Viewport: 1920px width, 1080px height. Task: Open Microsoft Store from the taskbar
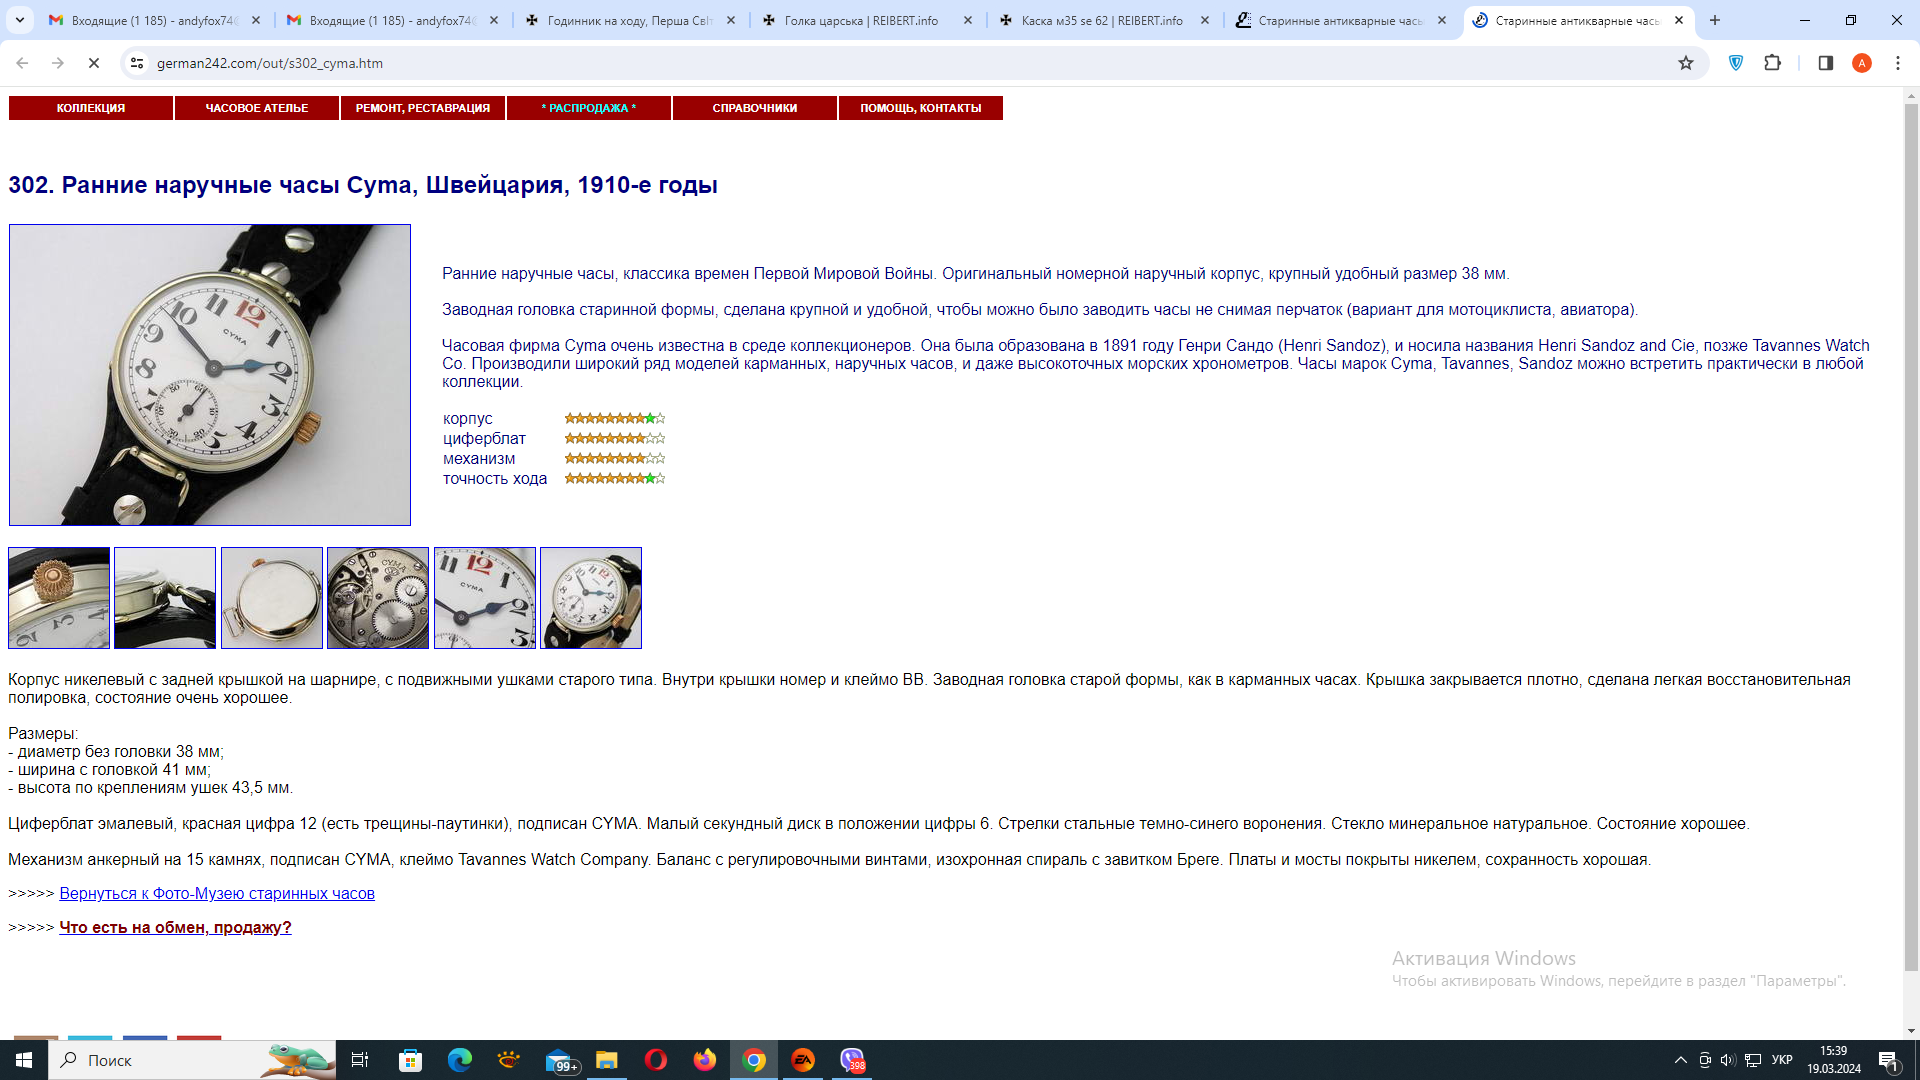coord(411,1060)
